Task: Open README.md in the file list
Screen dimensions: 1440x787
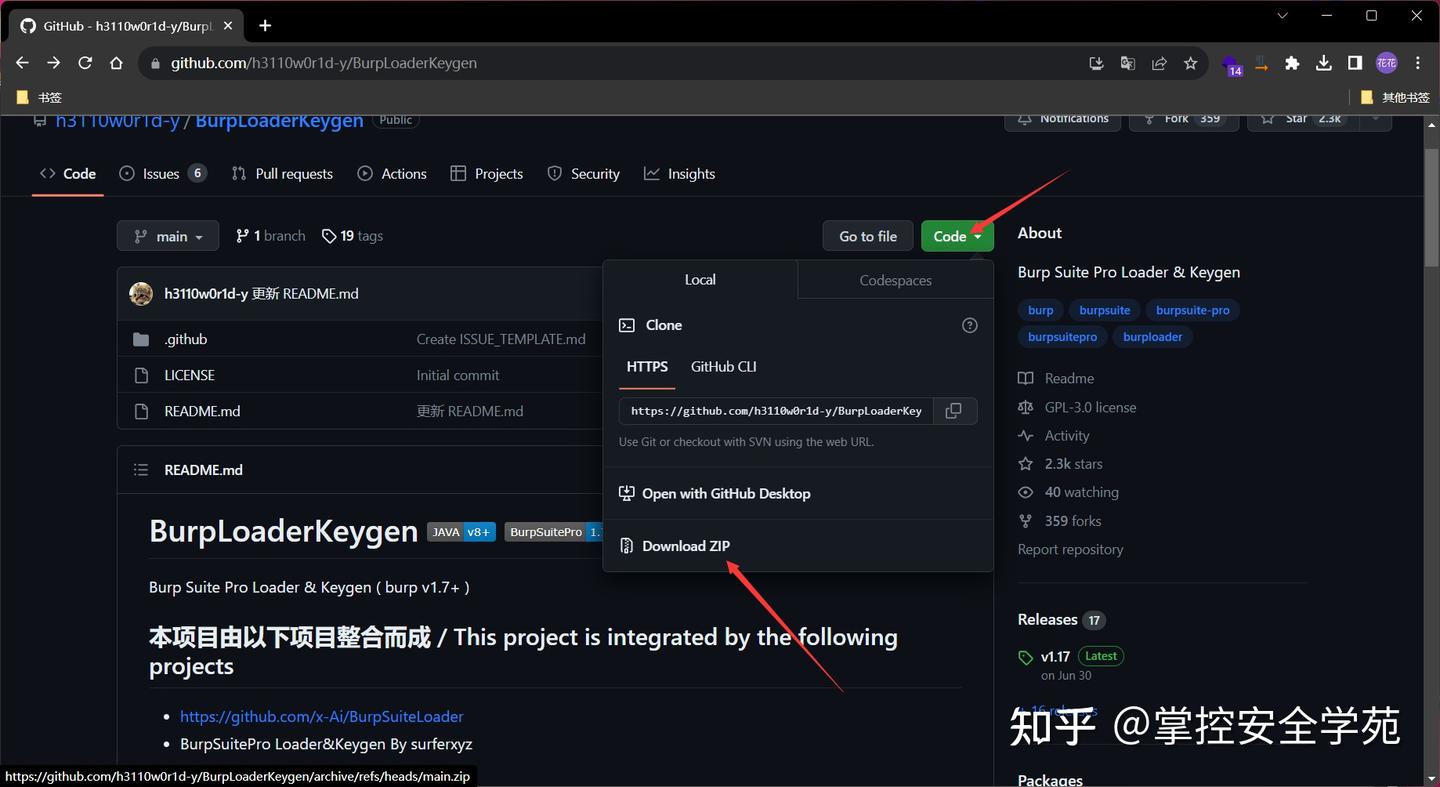Action: (202, 411)
